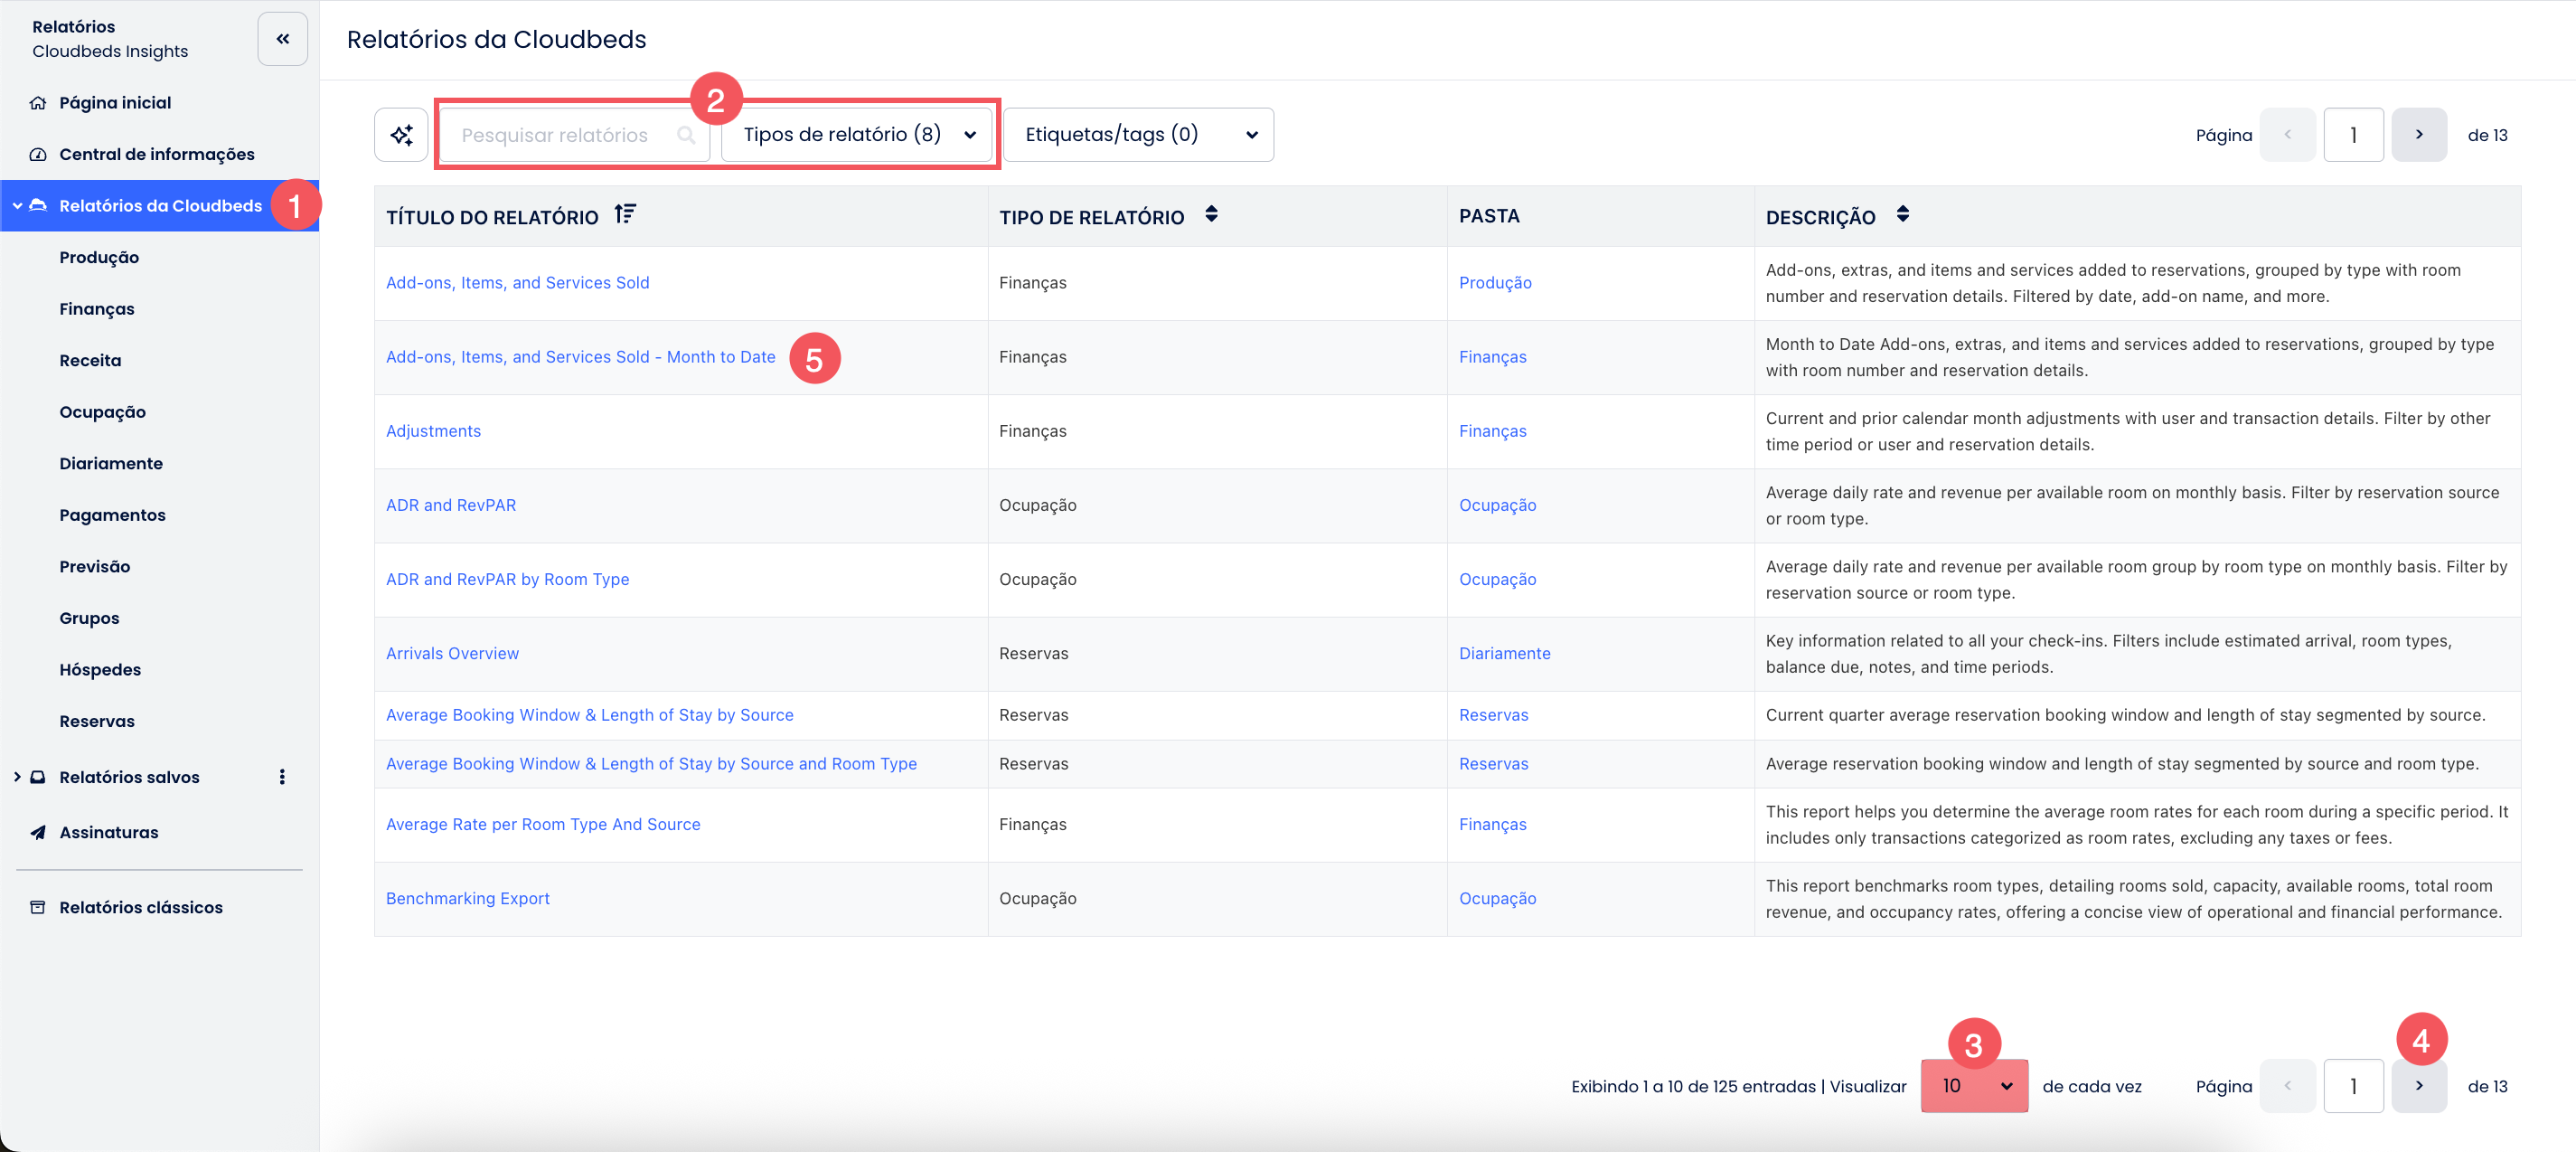
Task: Expand the Relatórios salvos section
Action: click(x=17, y=777)
